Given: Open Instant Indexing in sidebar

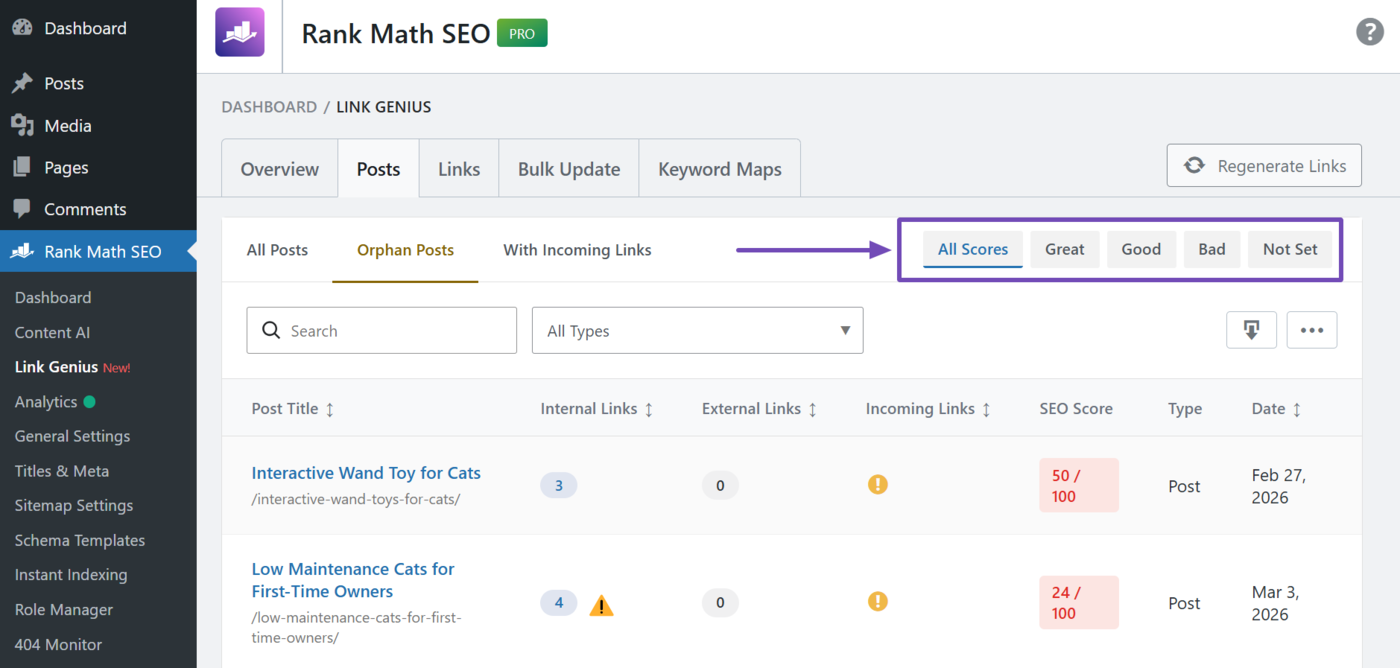Looking at the screenshot, I should click(71, 575).
